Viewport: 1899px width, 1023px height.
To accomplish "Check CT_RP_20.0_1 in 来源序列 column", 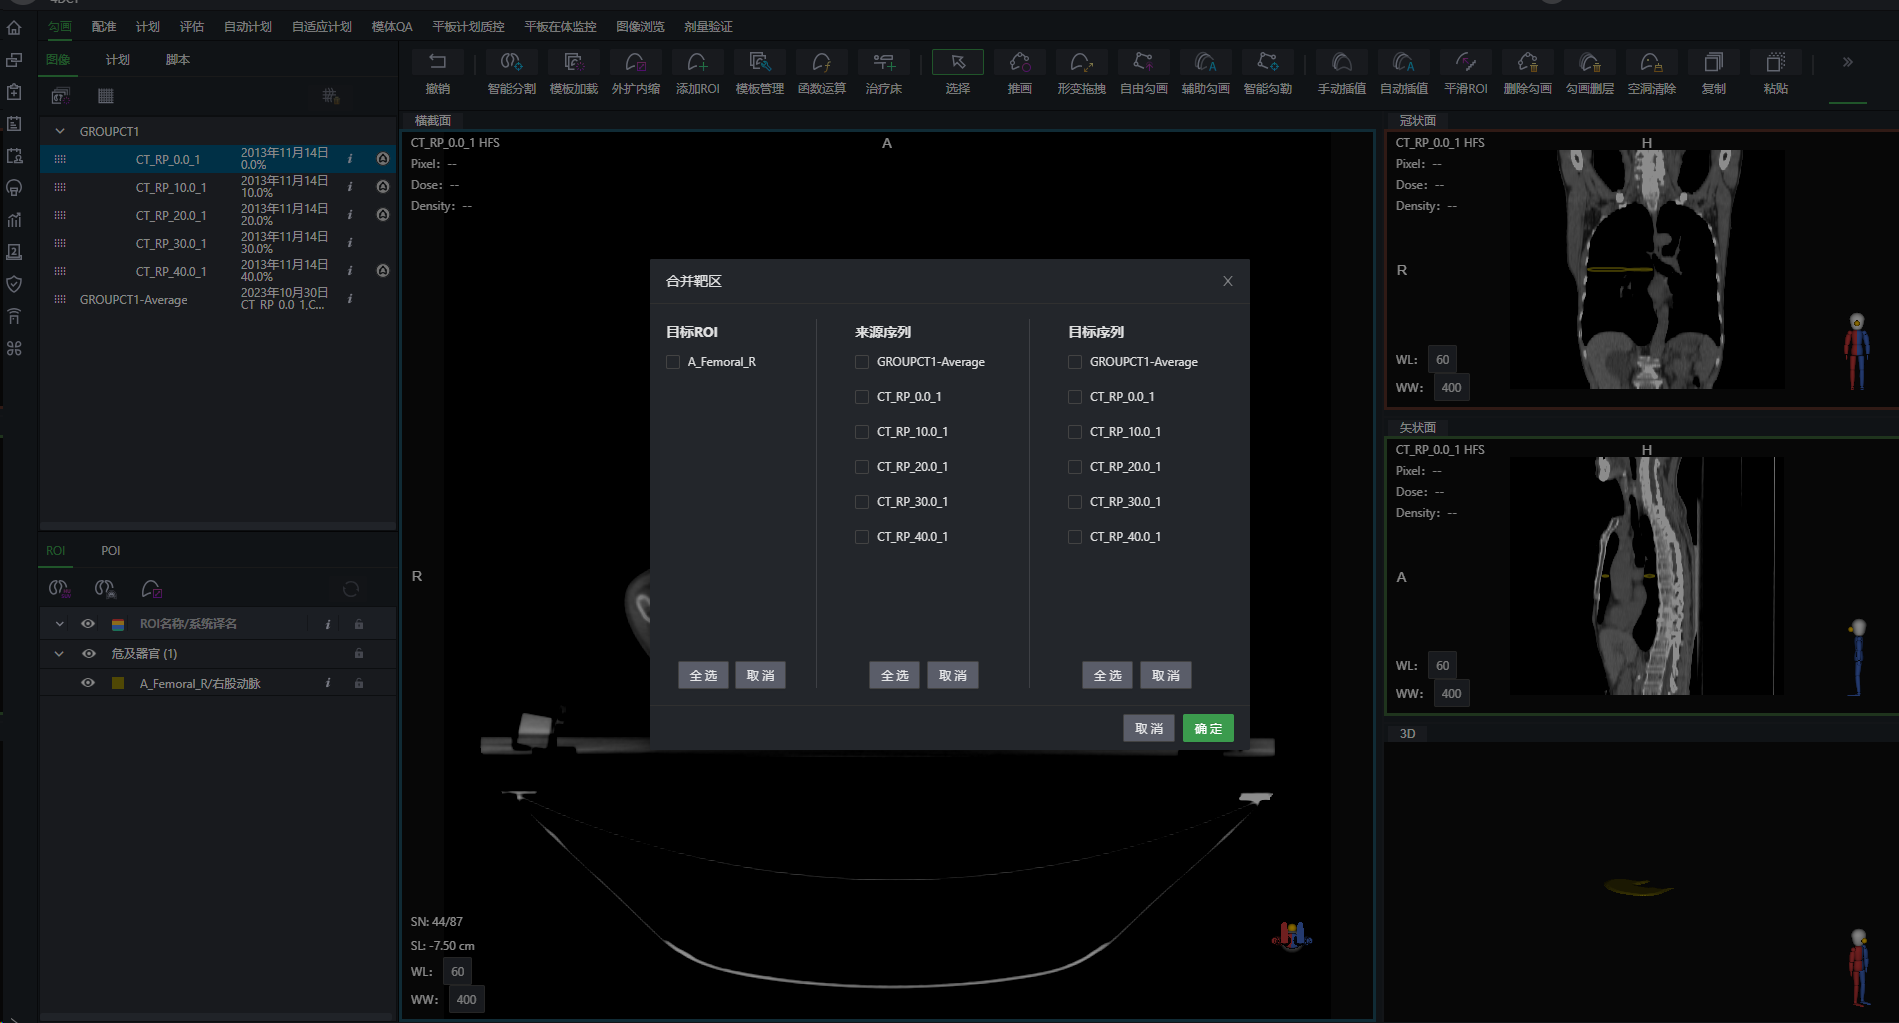I will point(862,467).
